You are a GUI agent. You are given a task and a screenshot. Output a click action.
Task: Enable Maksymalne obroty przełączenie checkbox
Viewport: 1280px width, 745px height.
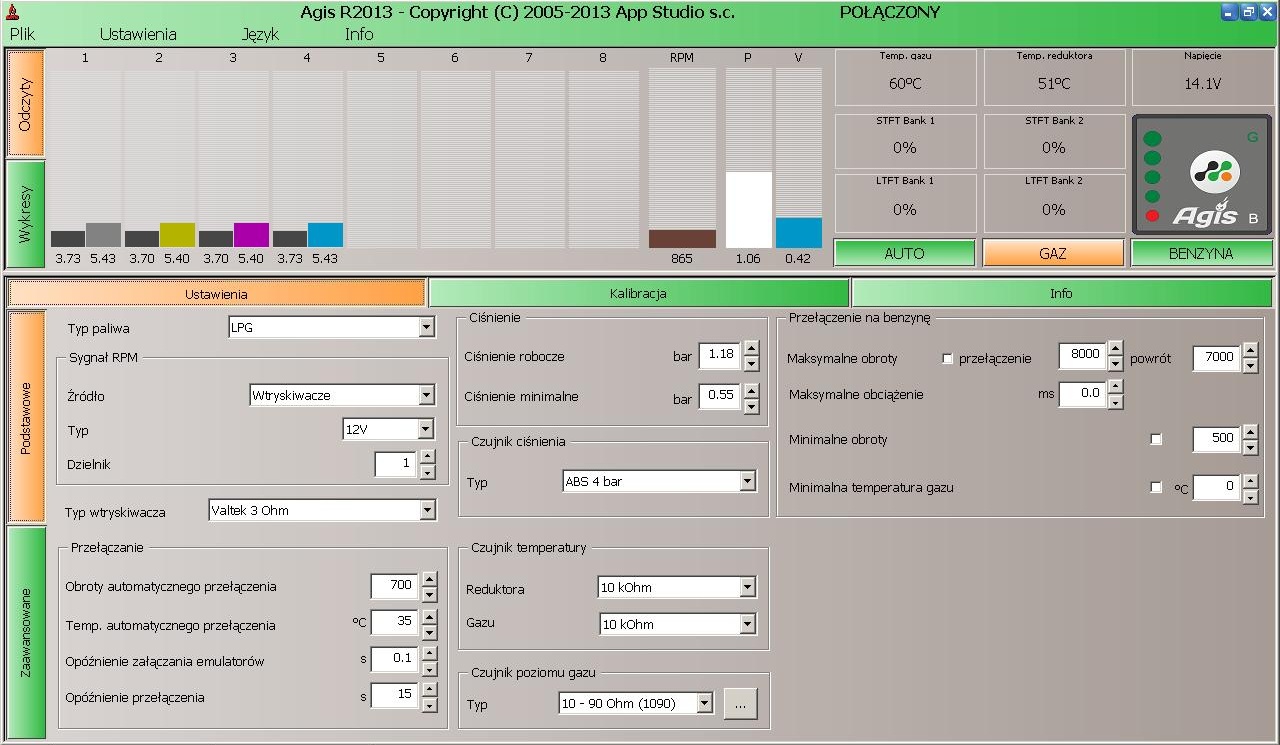948,358
